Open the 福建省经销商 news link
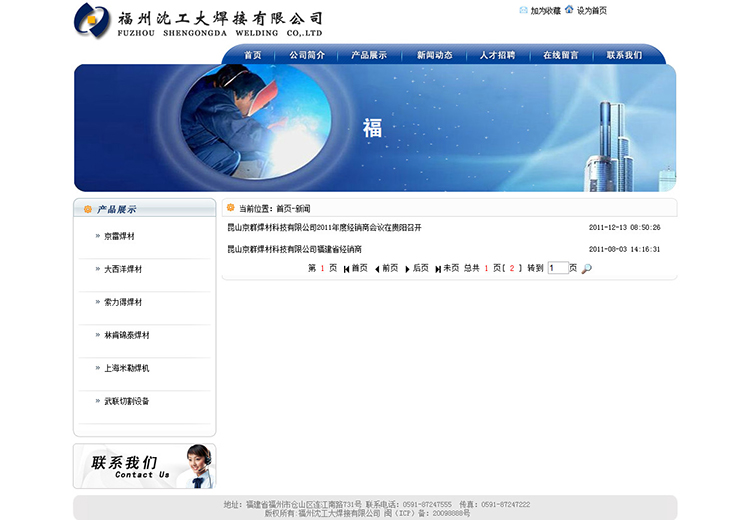Image resolution: width=748 pixels, height=520 pixels. pyautogui.click(x=294, y=249)
